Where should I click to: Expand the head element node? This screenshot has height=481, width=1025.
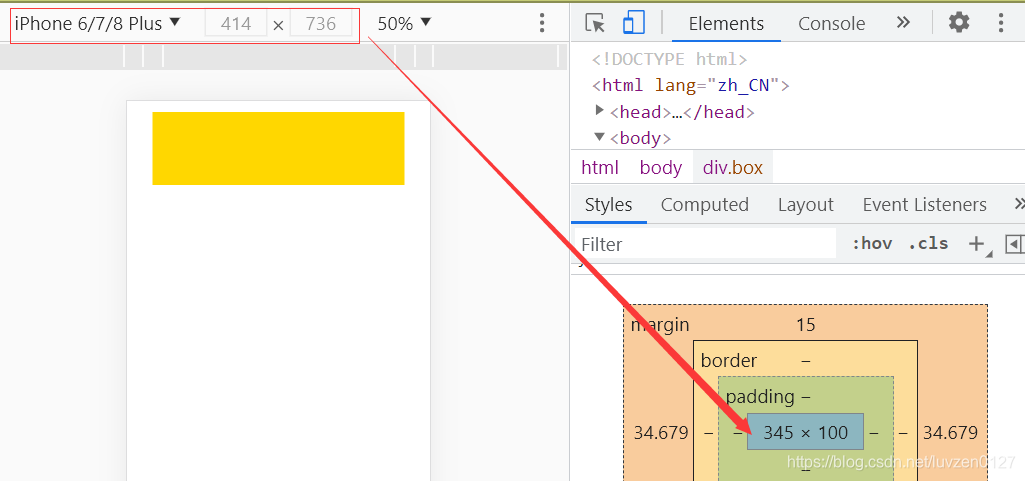click(599, 111)
